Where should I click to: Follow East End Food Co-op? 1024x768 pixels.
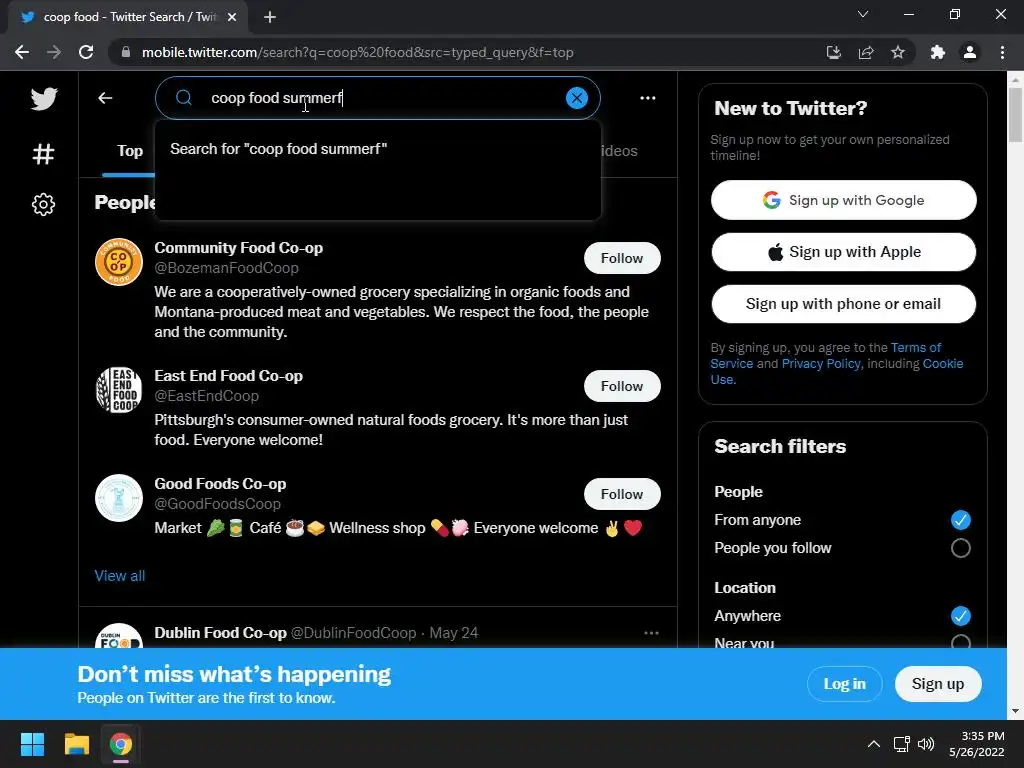622,386
